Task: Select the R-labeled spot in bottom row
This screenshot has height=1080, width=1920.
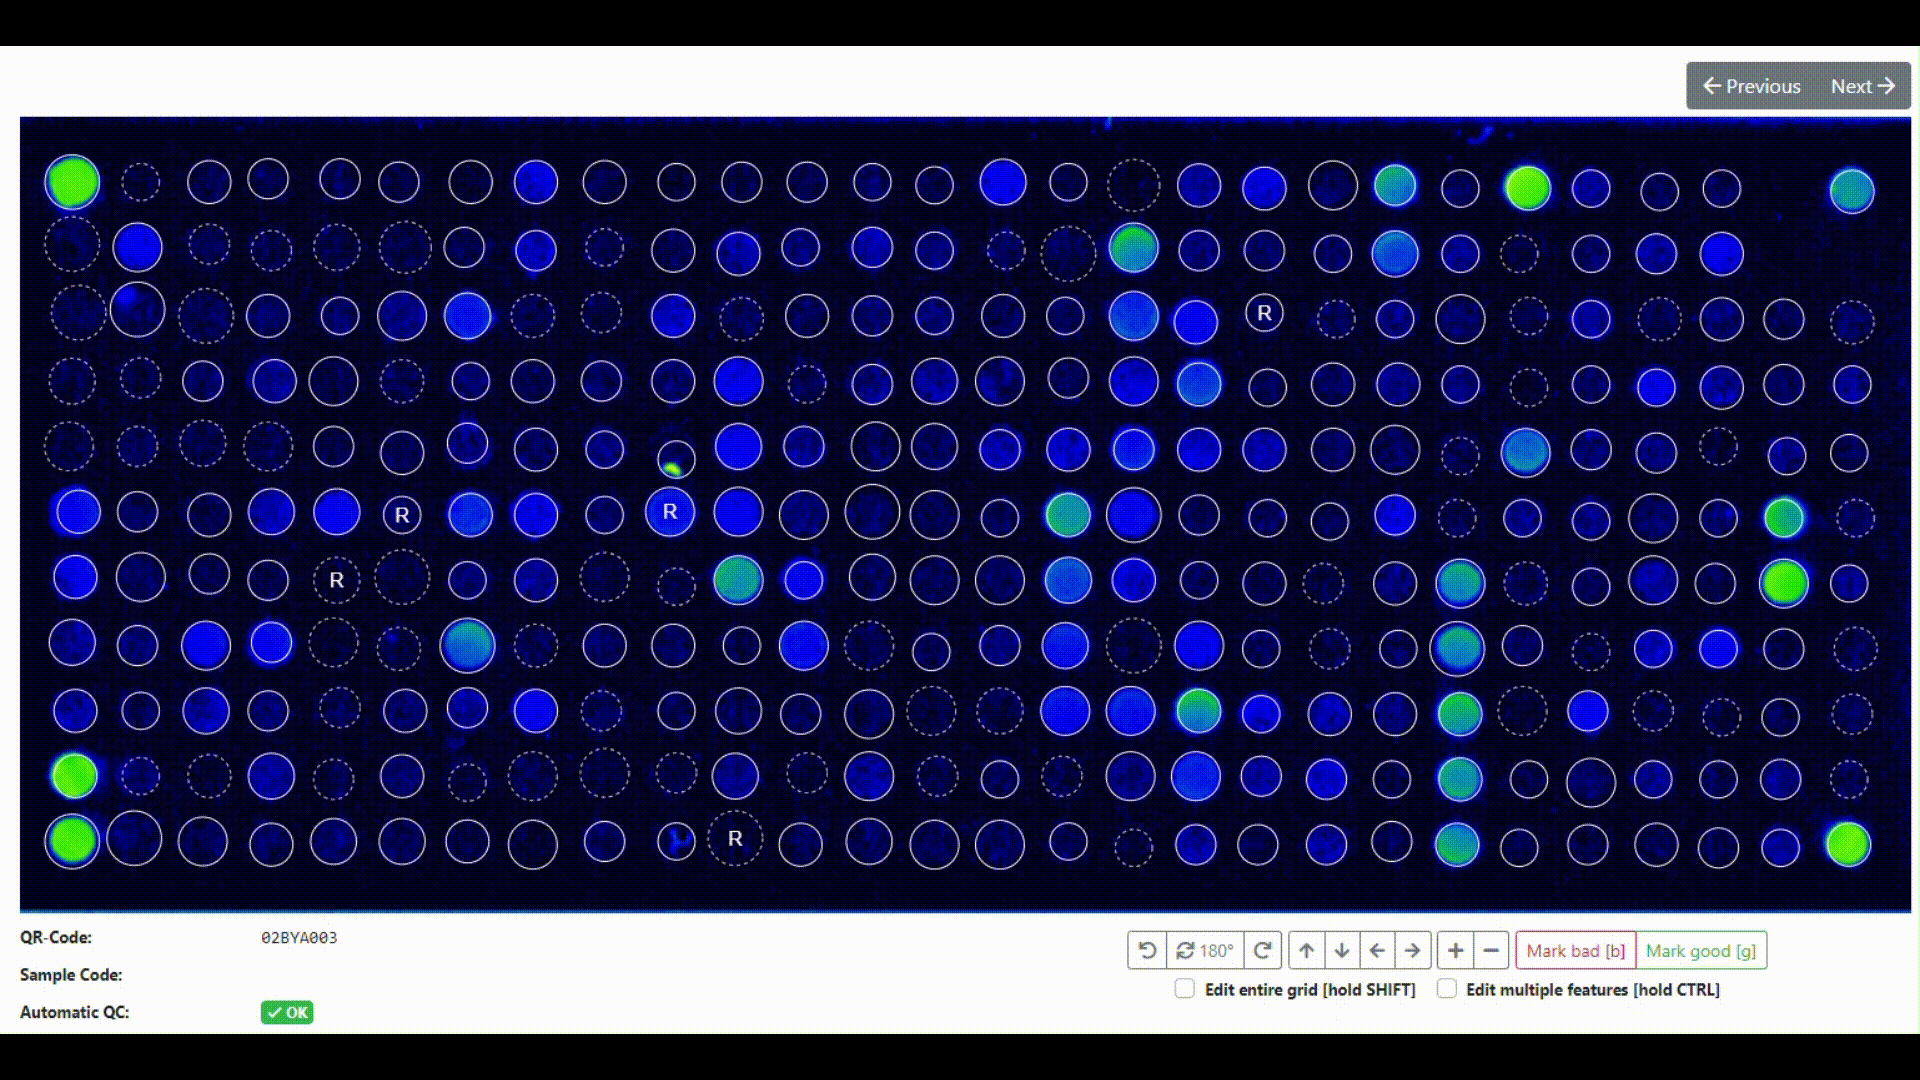Action: (x=735, y=839)
